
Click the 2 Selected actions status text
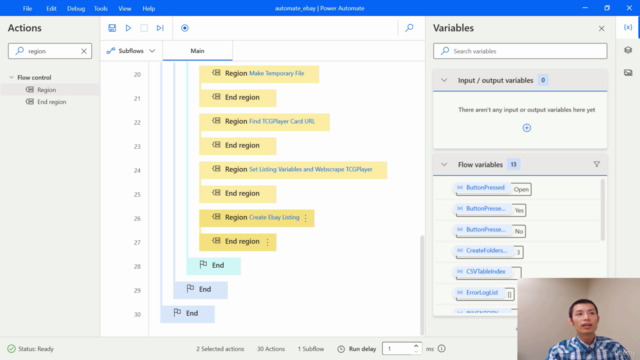(220, 349)
